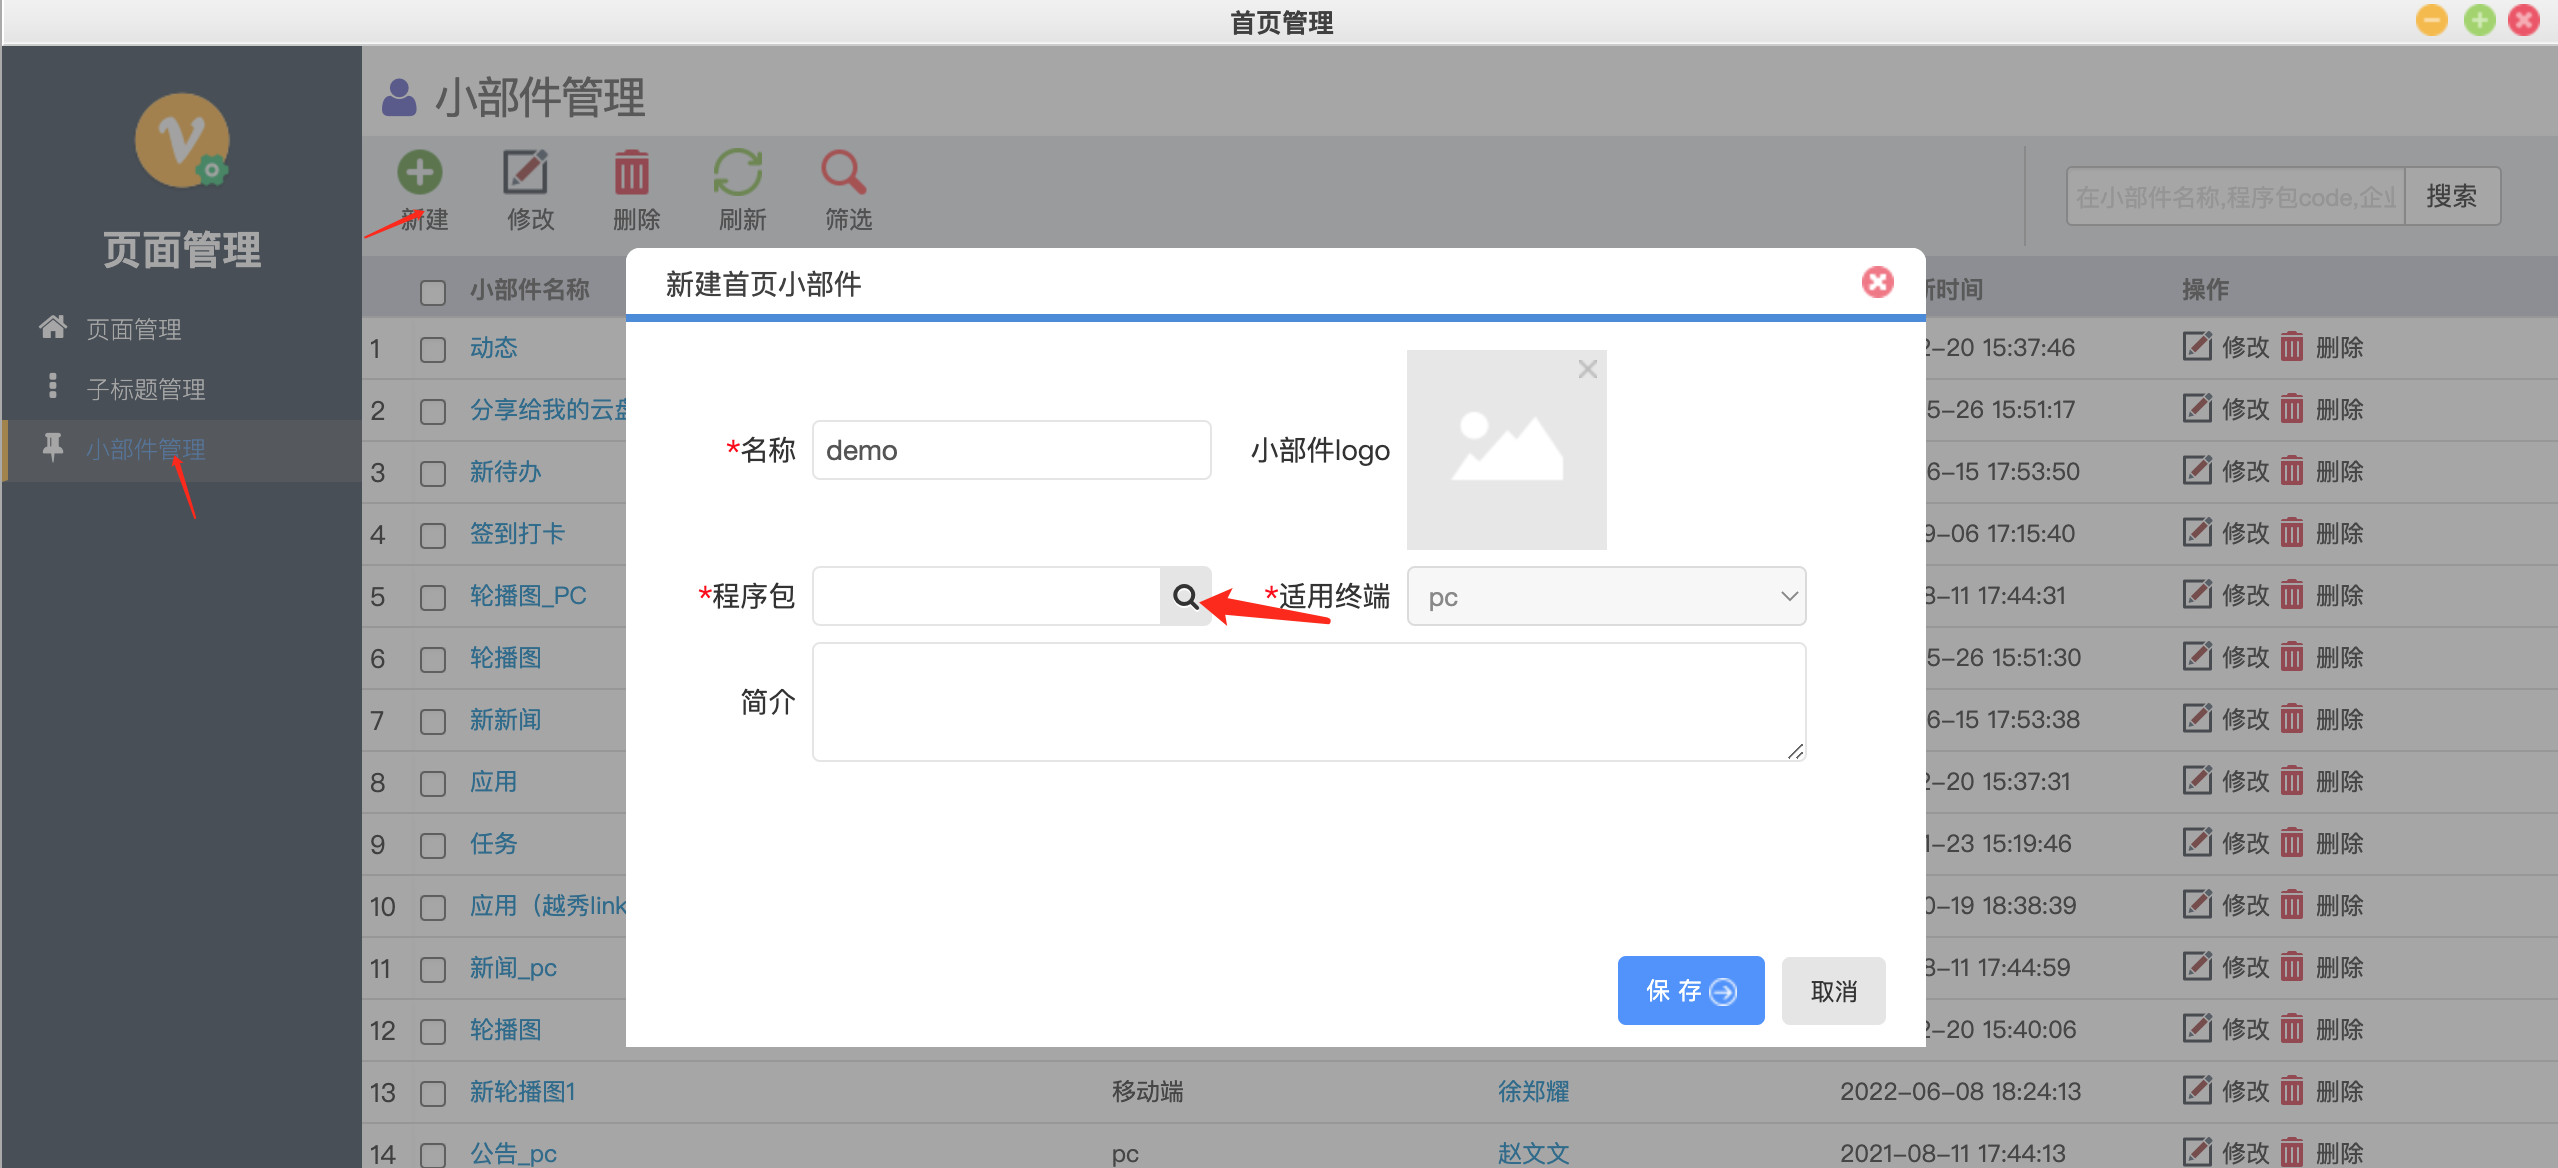Tick the checkbox for the 新待办 row
This screenshot has width=2558, height=1168.
tap(433, 473)
